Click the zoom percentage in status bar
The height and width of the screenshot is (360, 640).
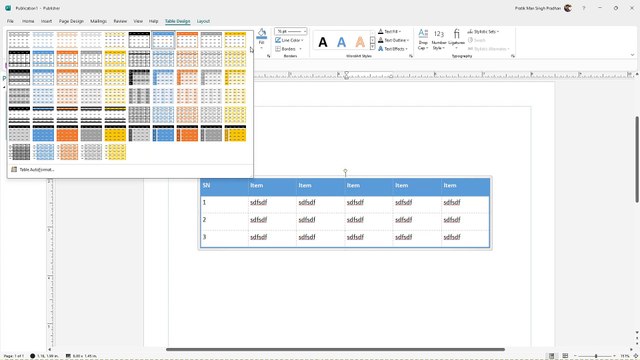click(x=624, y=356)
